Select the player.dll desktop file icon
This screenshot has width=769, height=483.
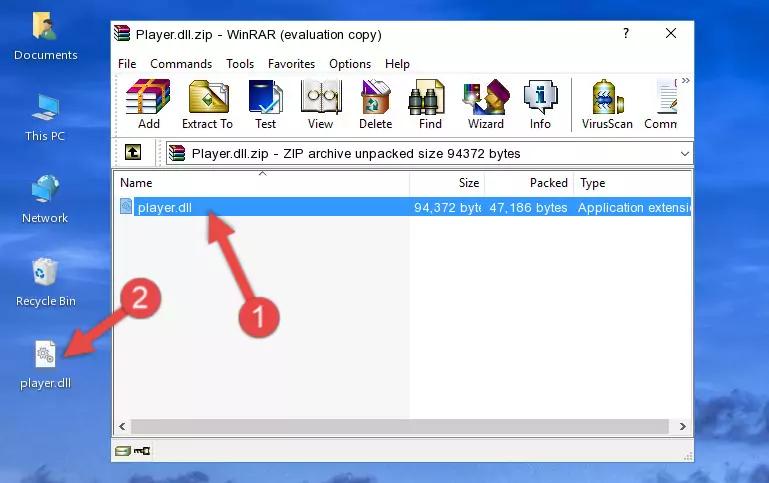(45, 365)
